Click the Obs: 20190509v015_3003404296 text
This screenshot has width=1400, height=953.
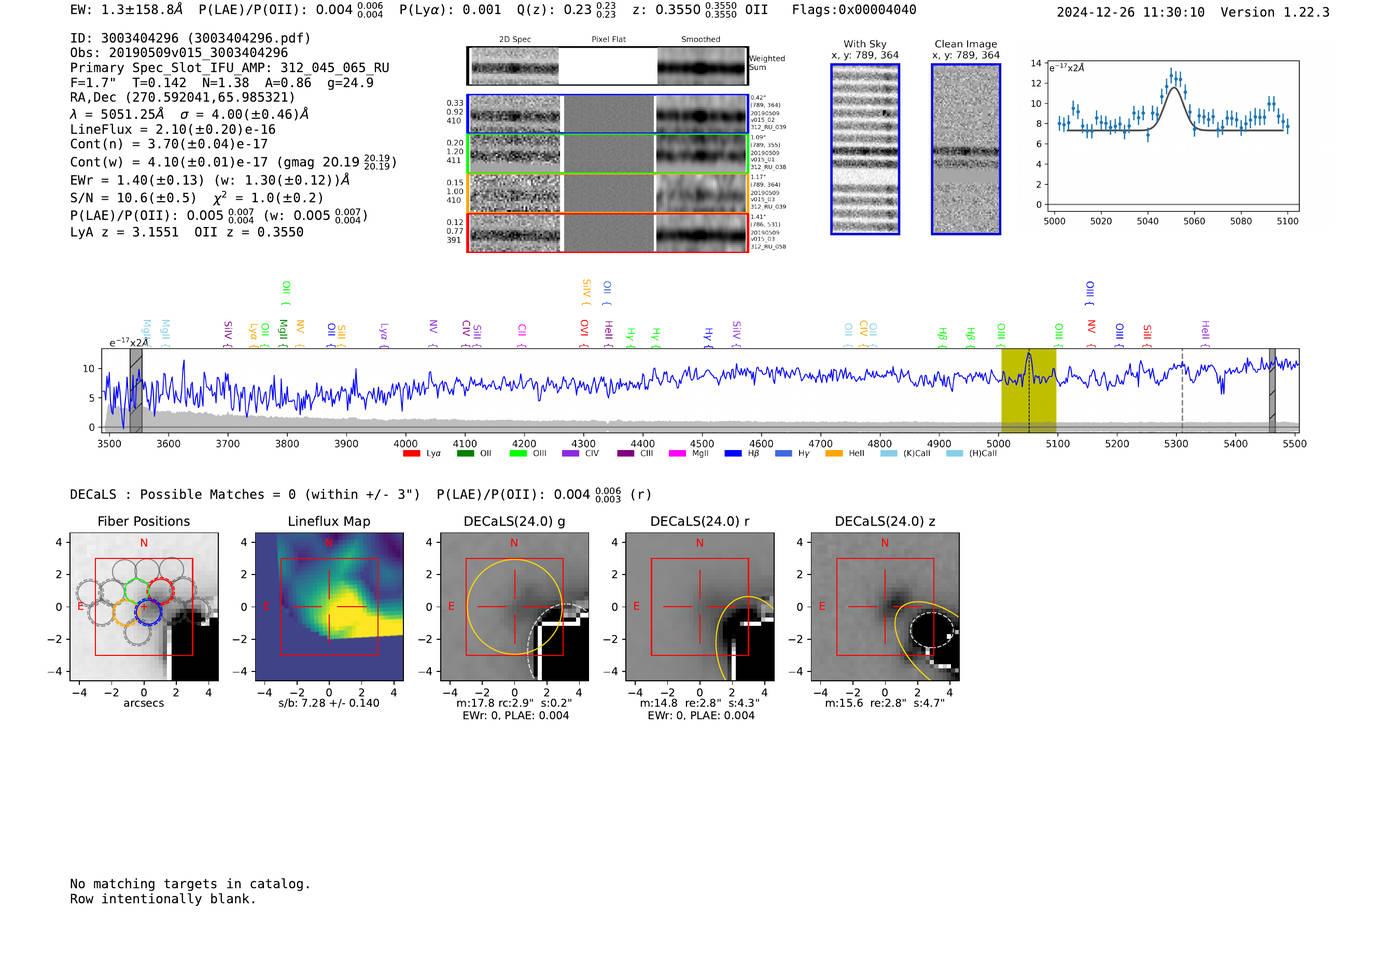179,53
